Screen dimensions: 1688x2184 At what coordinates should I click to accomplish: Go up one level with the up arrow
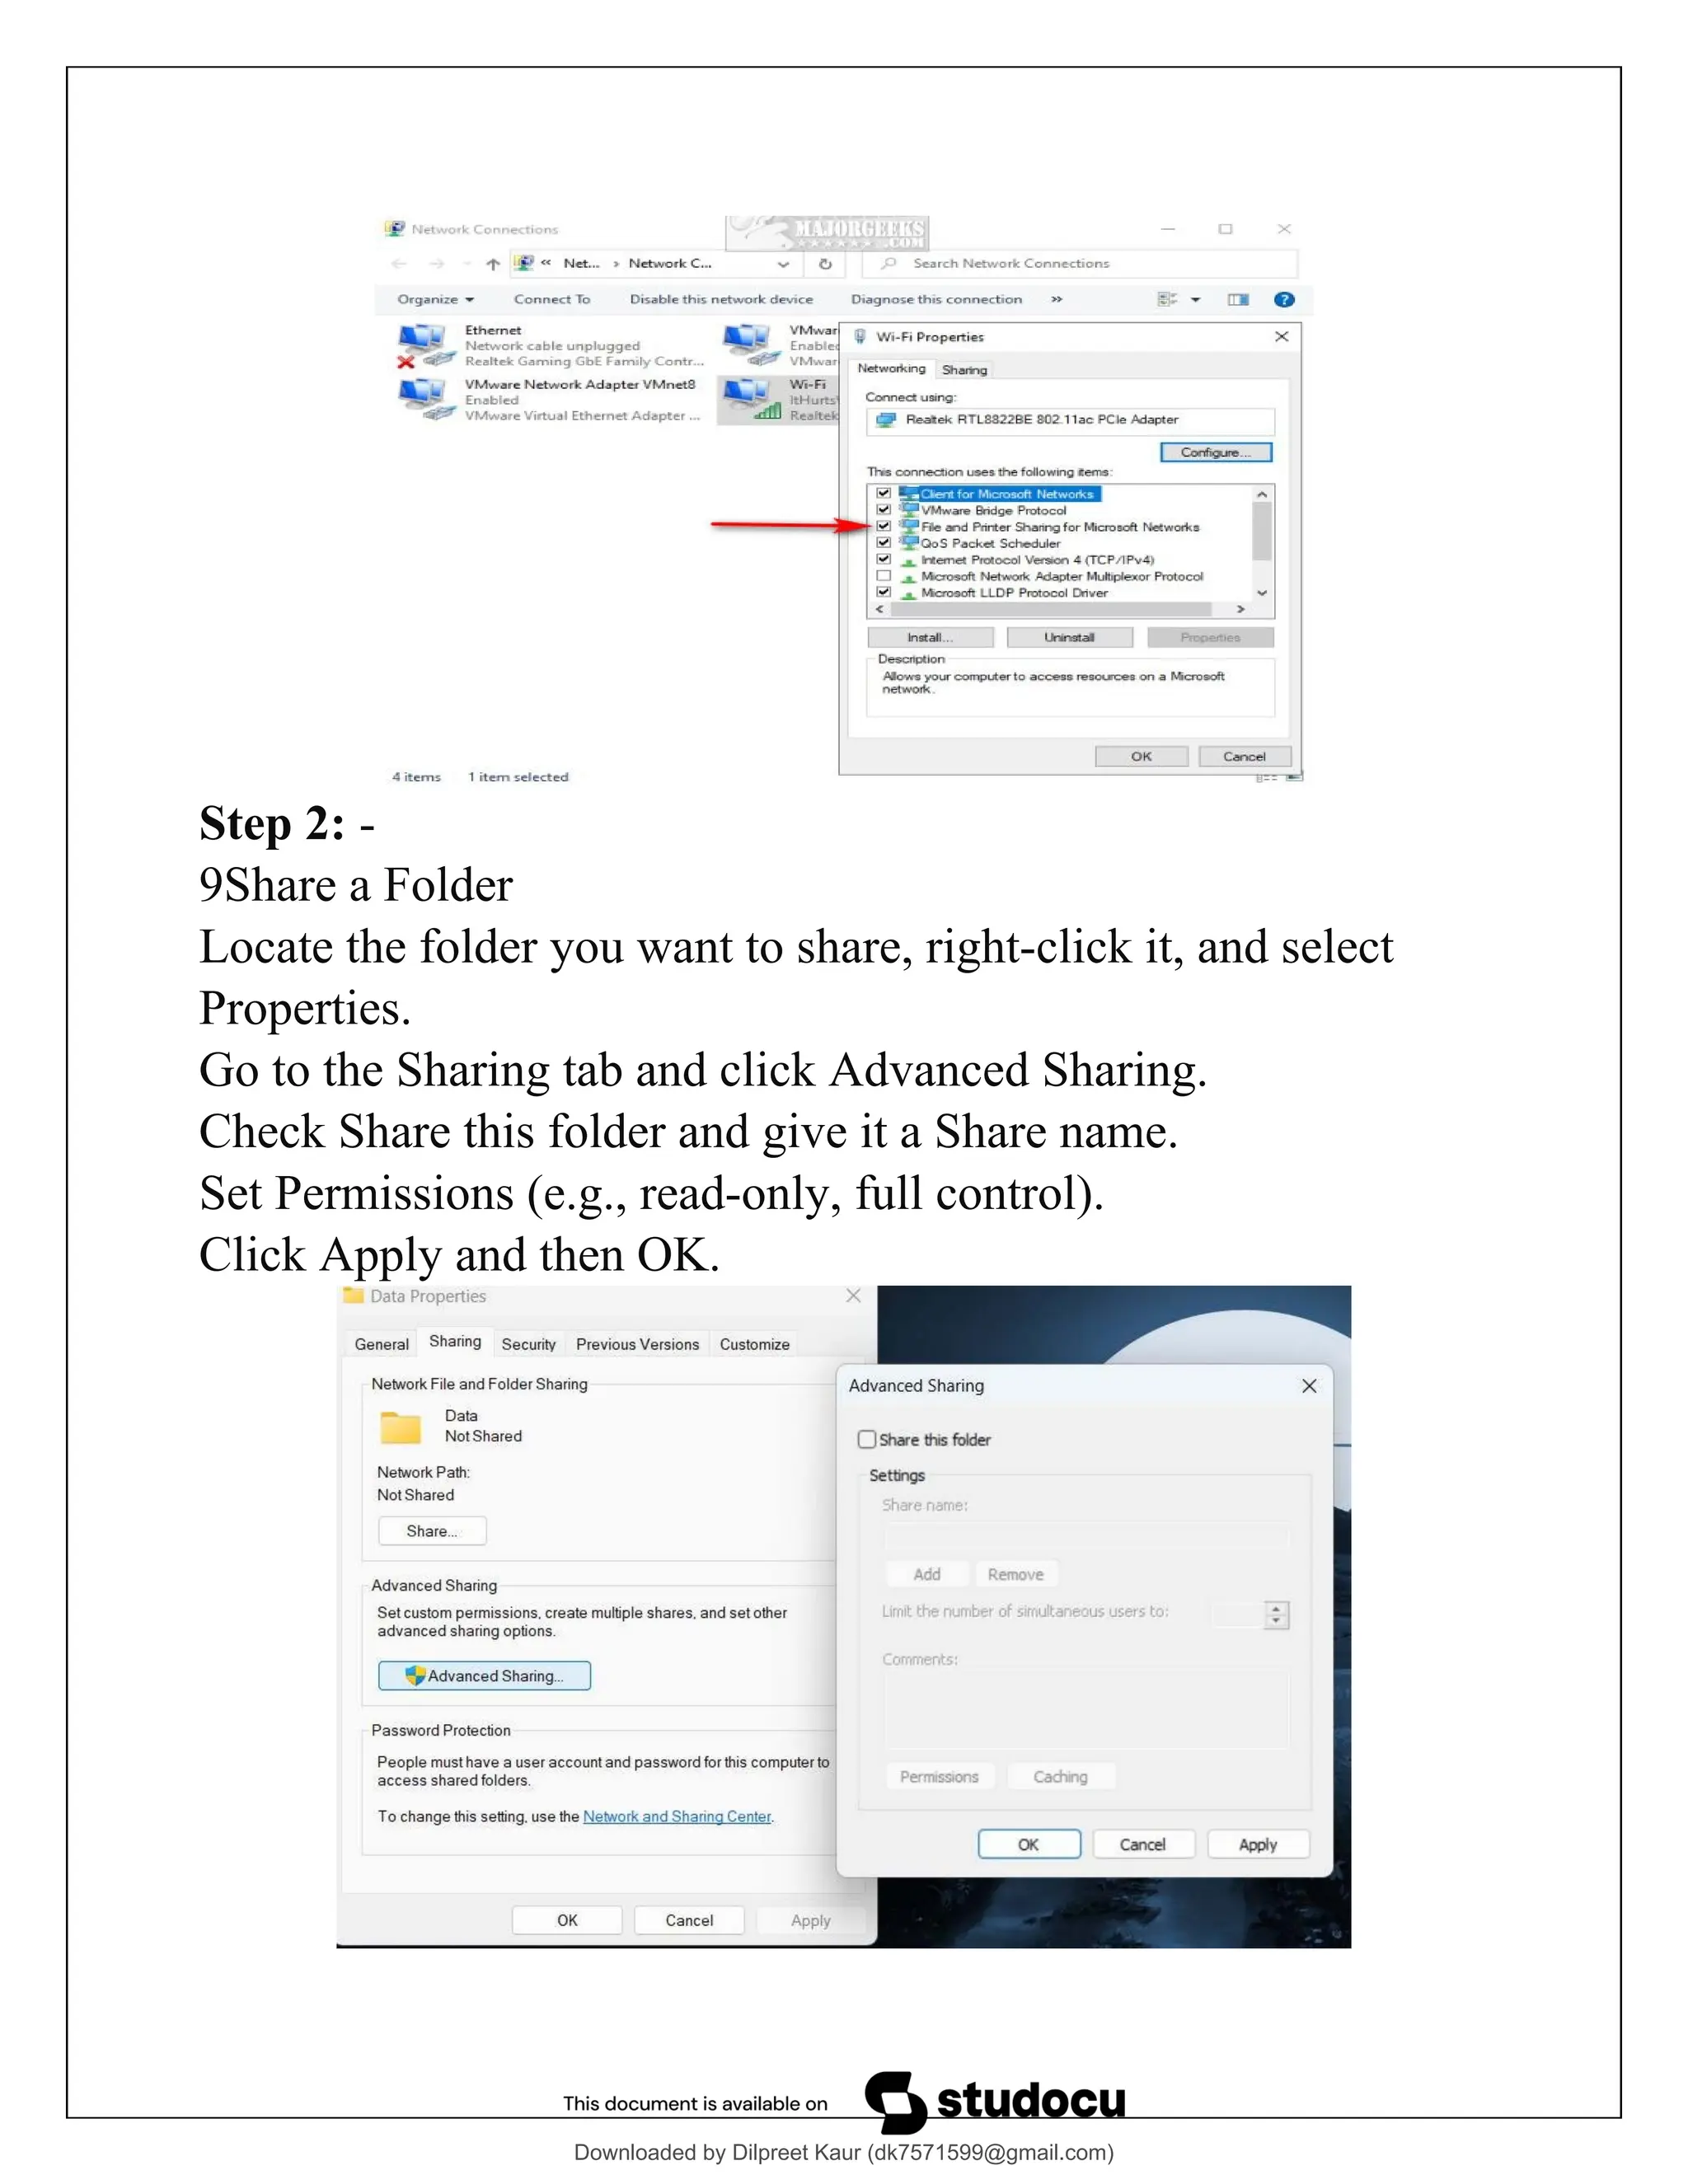493,264
